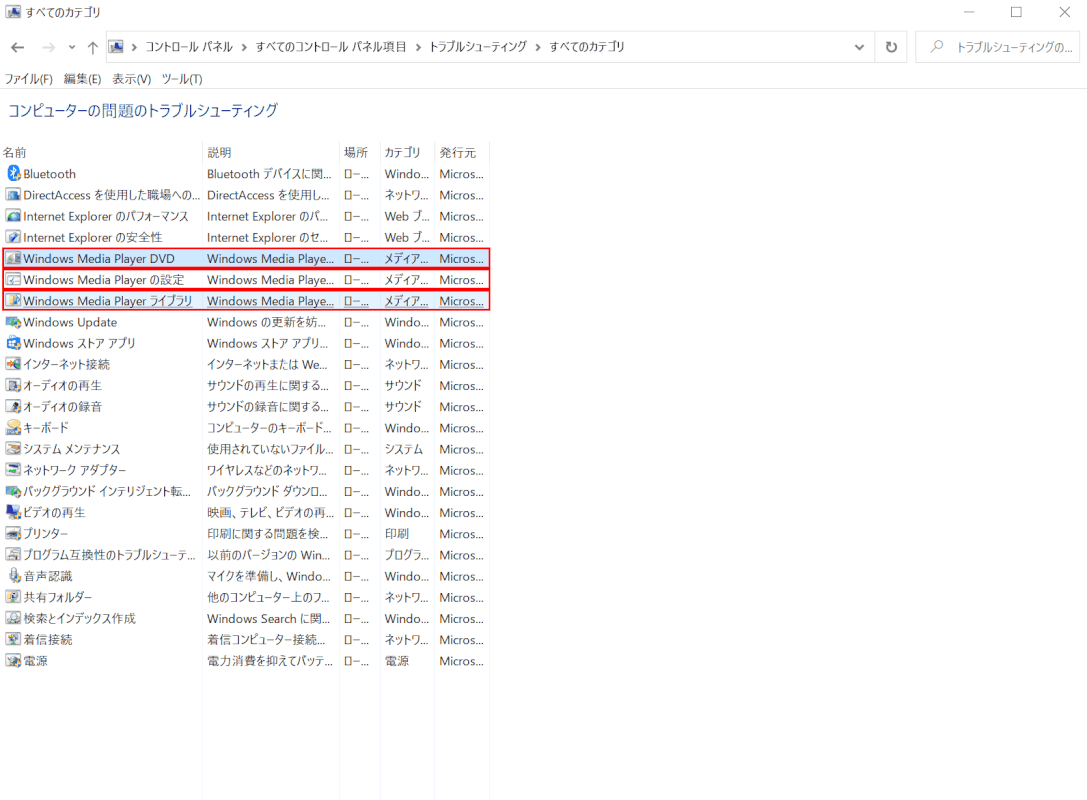The width and height of the screenshot is (1087, 800).
Task: Click the ビデオの再生 icon
Action: pyautogui.click(x=13, y=512)
